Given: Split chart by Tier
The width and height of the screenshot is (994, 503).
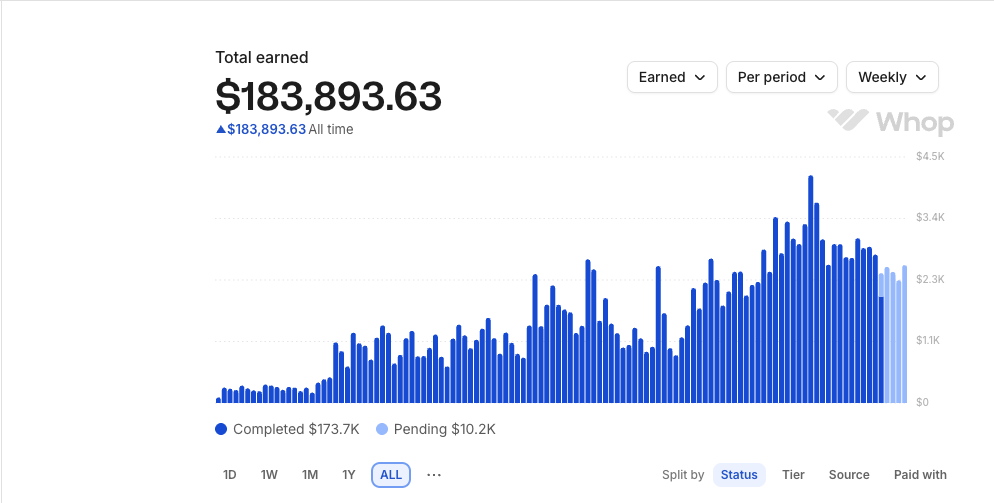Looking at the screenshot, I should click(793, 474).
